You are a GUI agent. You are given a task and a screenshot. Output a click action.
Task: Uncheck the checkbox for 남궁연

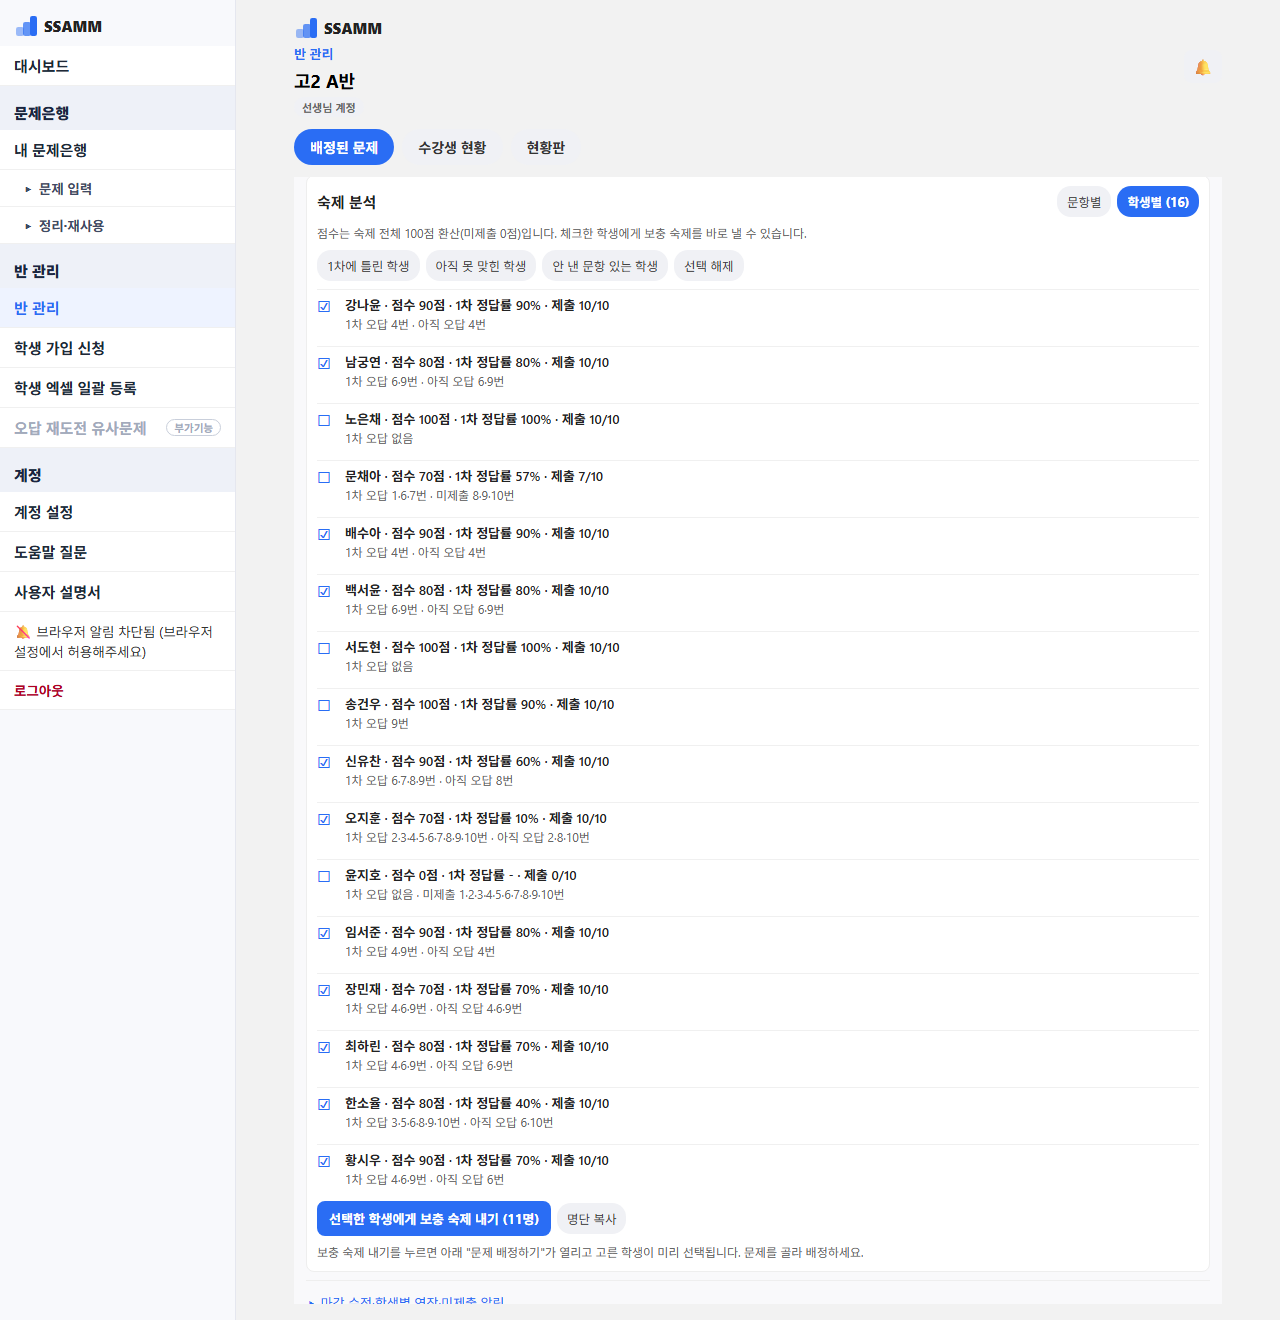point(324,363)
